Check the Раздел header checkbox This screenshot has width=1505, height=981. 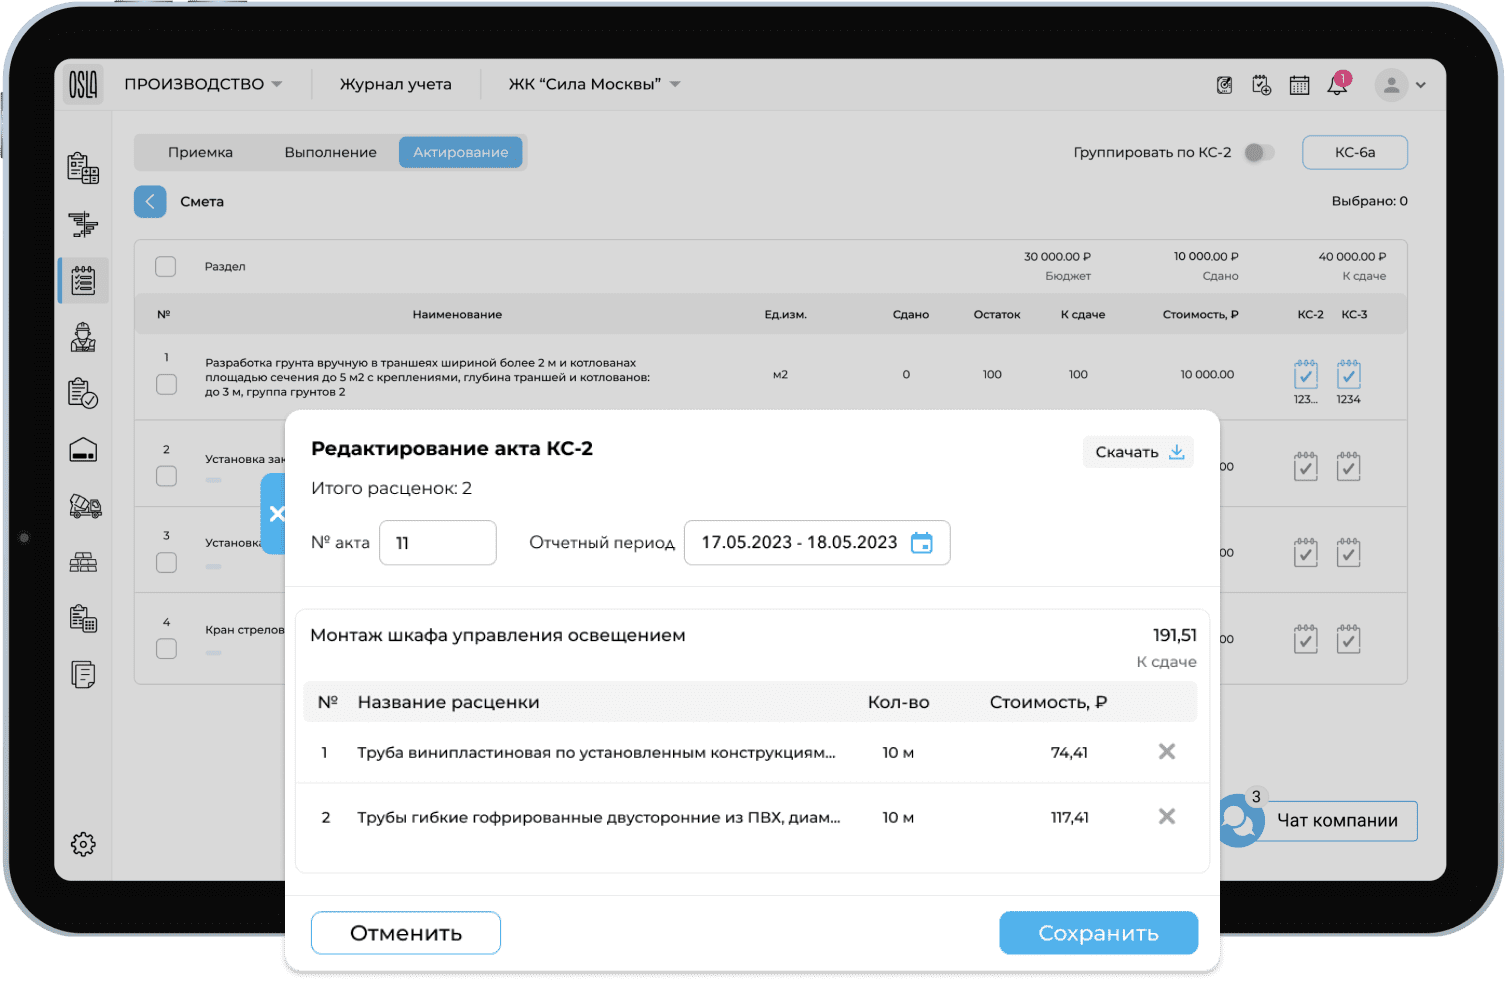[166, 267]
